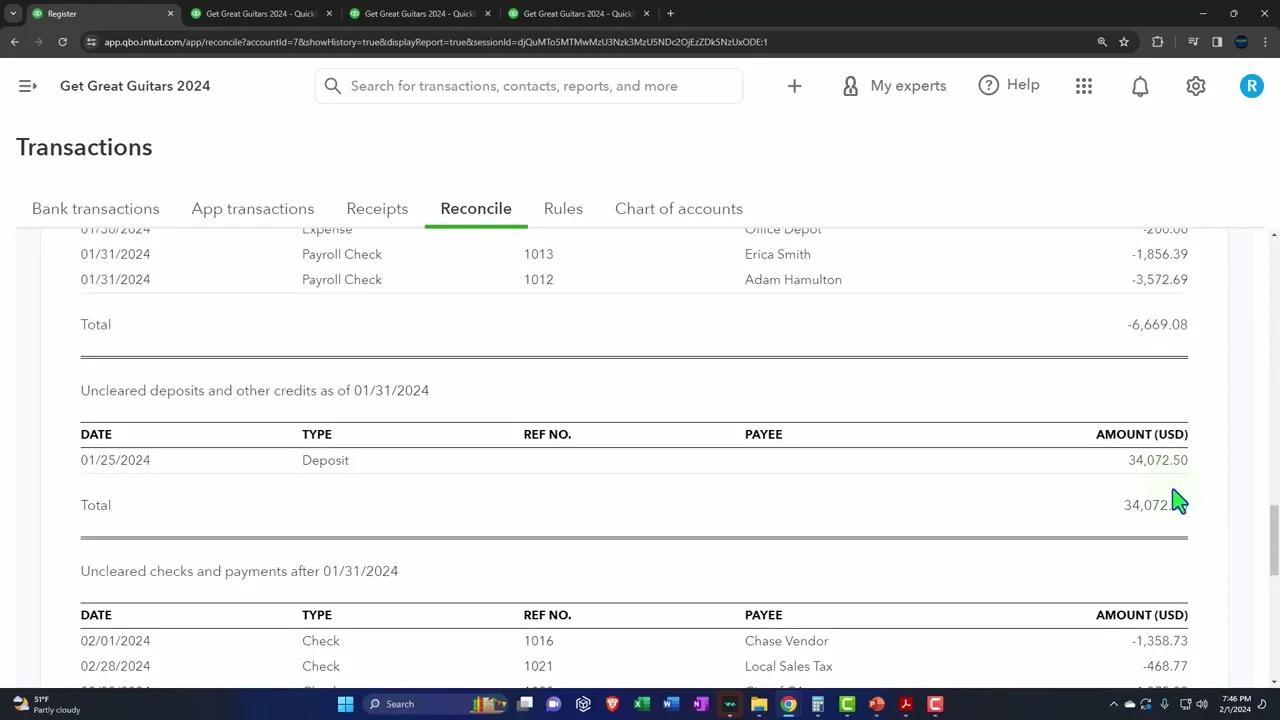The image size is (1280, 720).
Task: Open PowerPoint from the taskbar
Action: click(876, 704)
